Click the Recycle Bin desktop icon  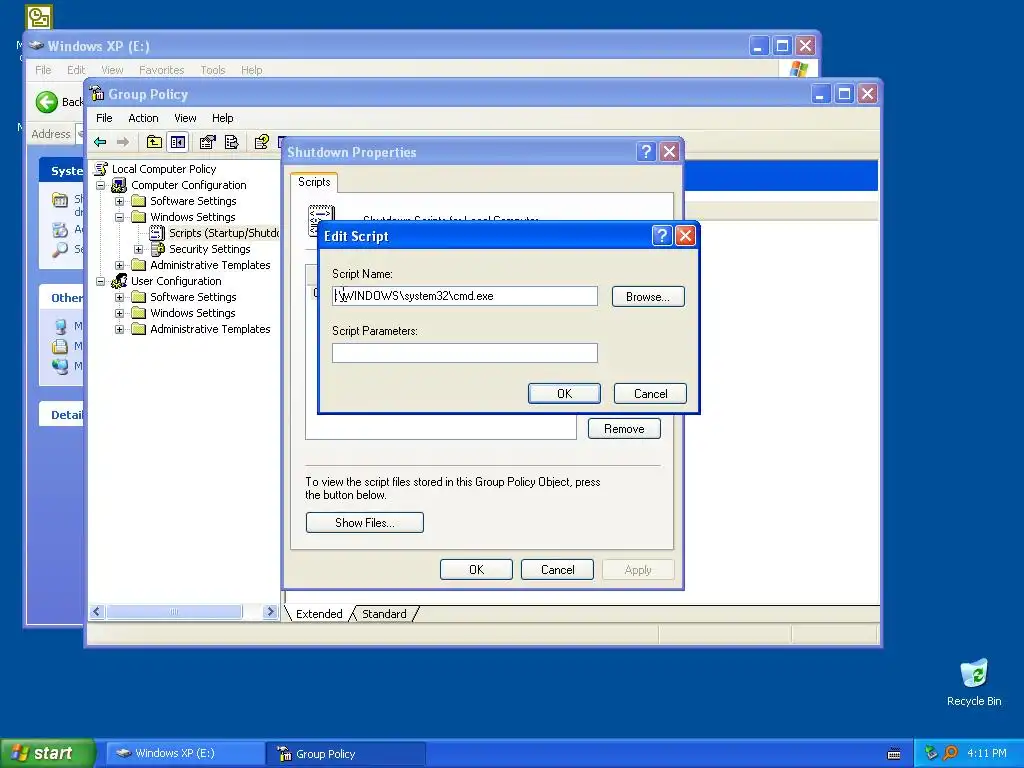pos(974,675)
